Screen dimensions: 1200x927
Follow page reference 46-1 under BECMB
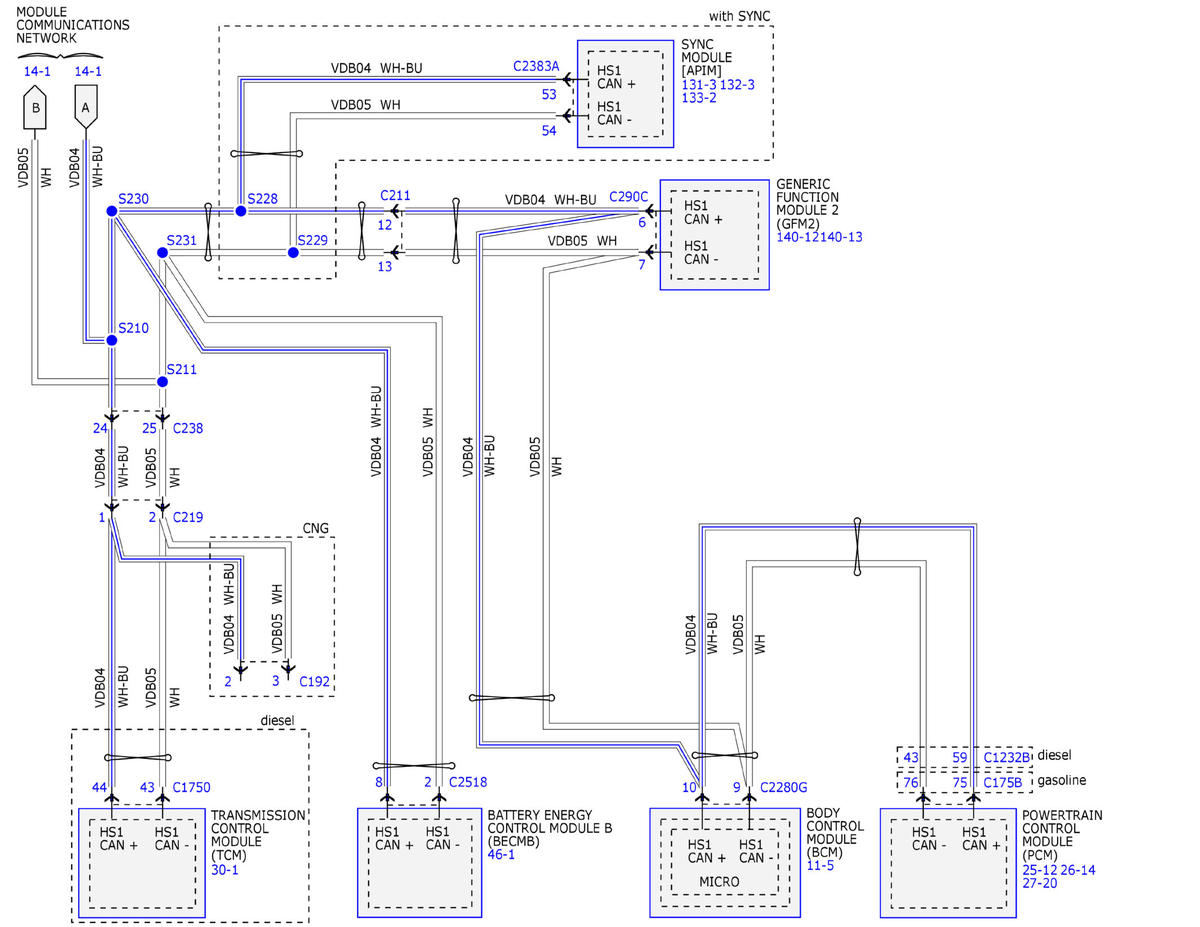point(501,855)
